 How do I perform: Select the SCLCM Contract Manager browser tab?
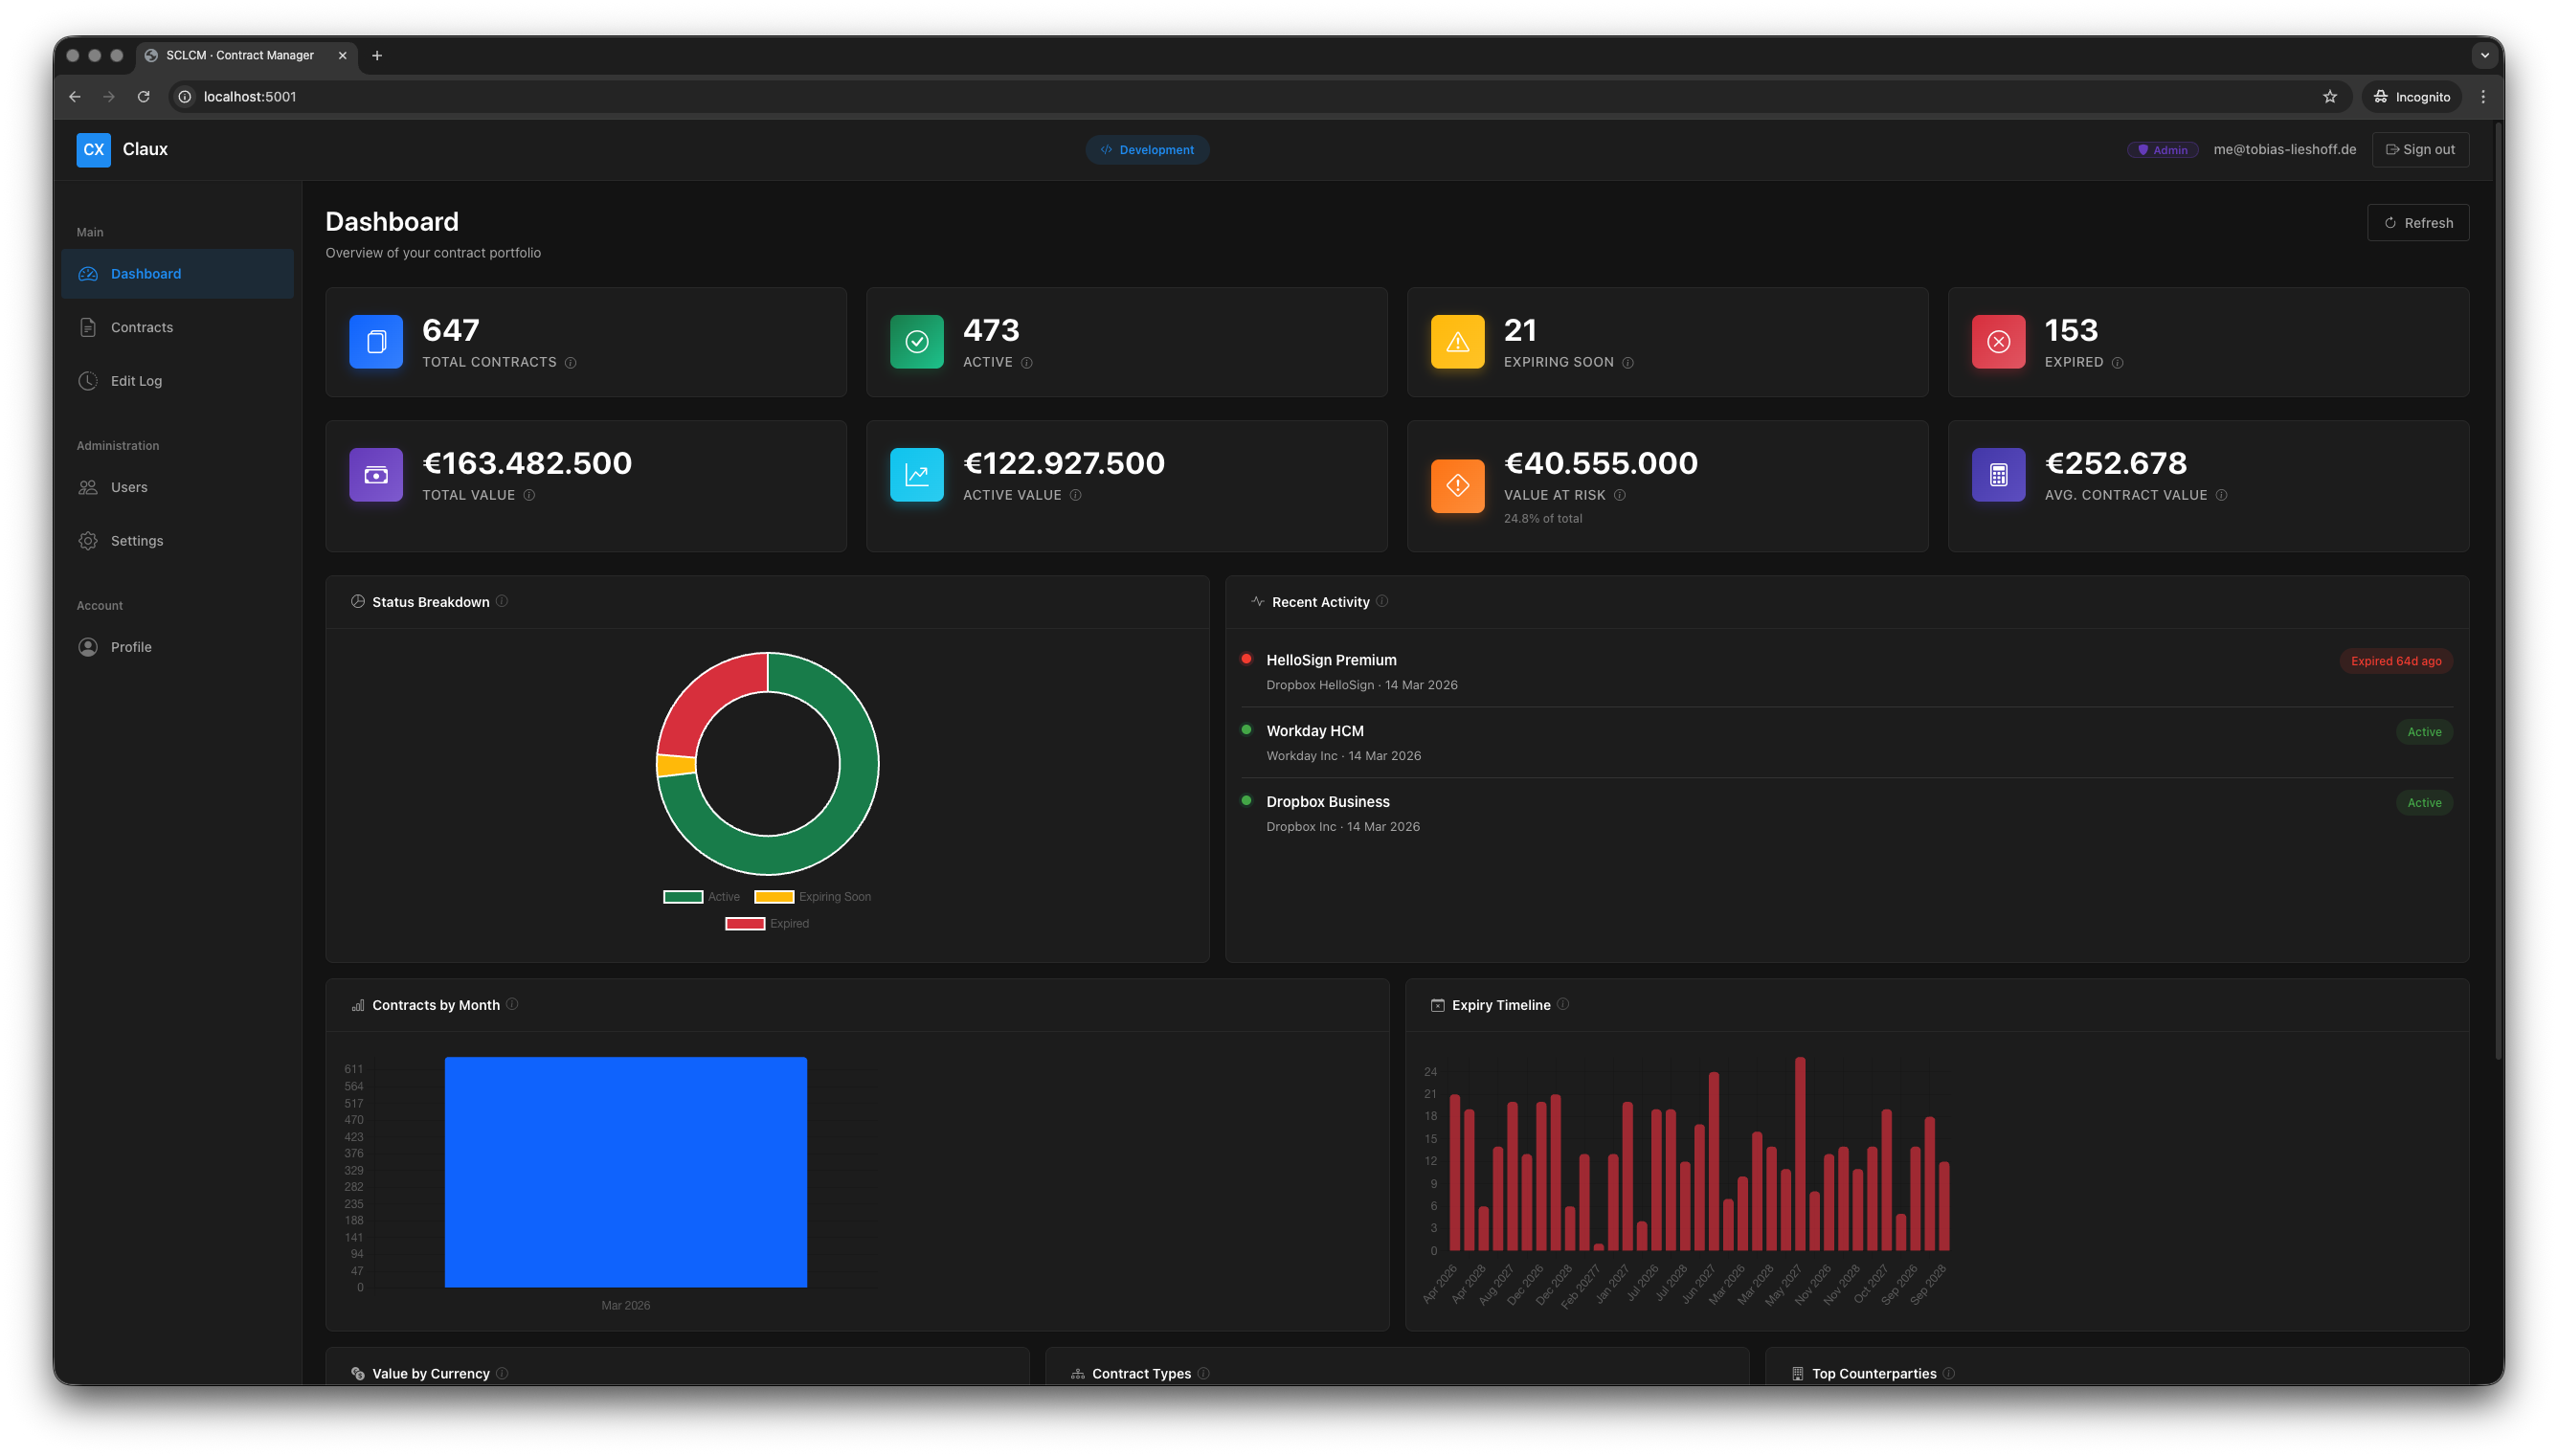pyautogui.click(x=240, y=55)
